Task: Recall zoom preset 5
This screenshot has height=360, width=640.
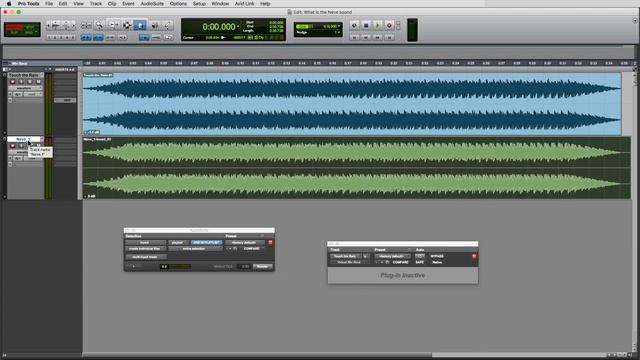Action: point(73,37)
